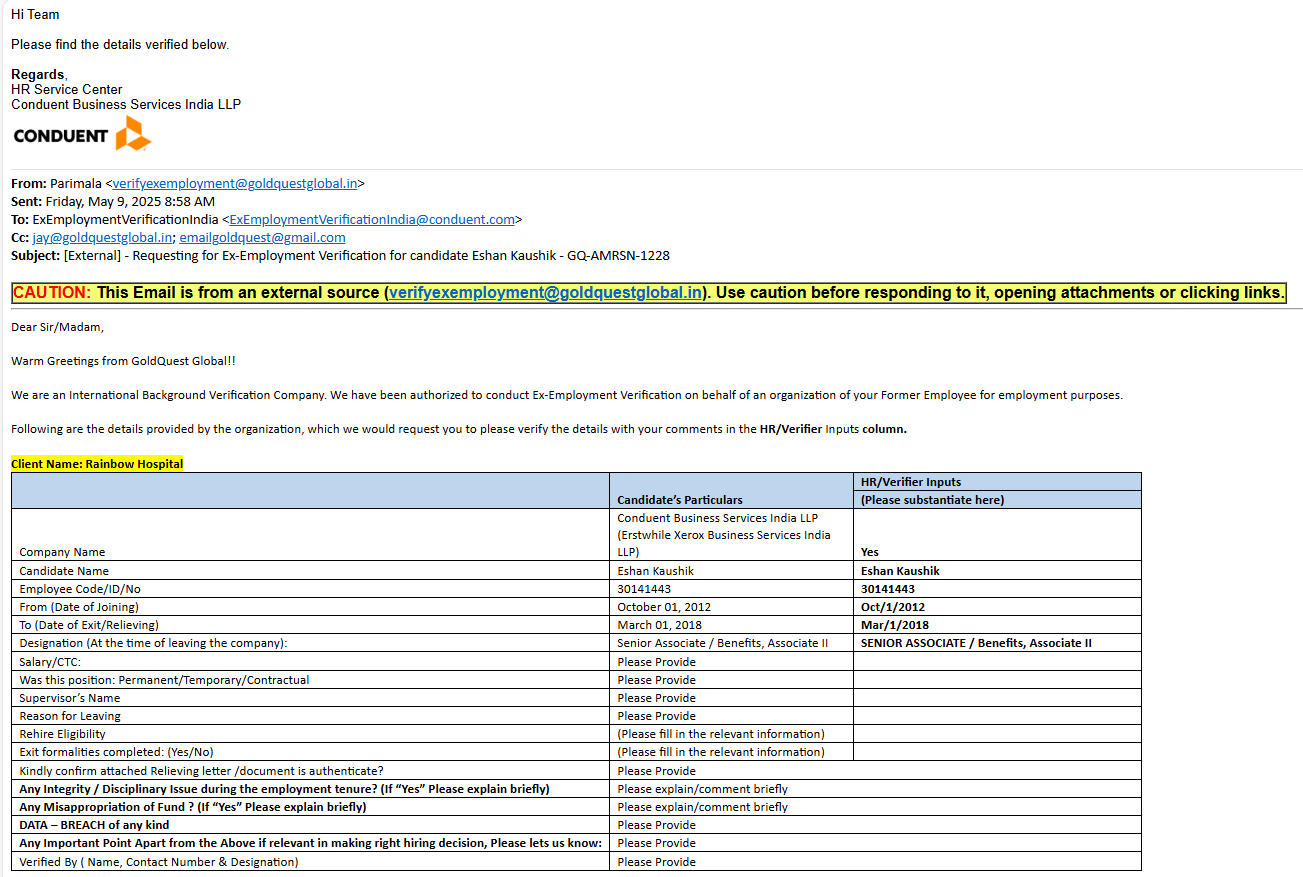Open the sender's verifyexemployment email link in From
The image size is (1303, 877).
(235, 183)
